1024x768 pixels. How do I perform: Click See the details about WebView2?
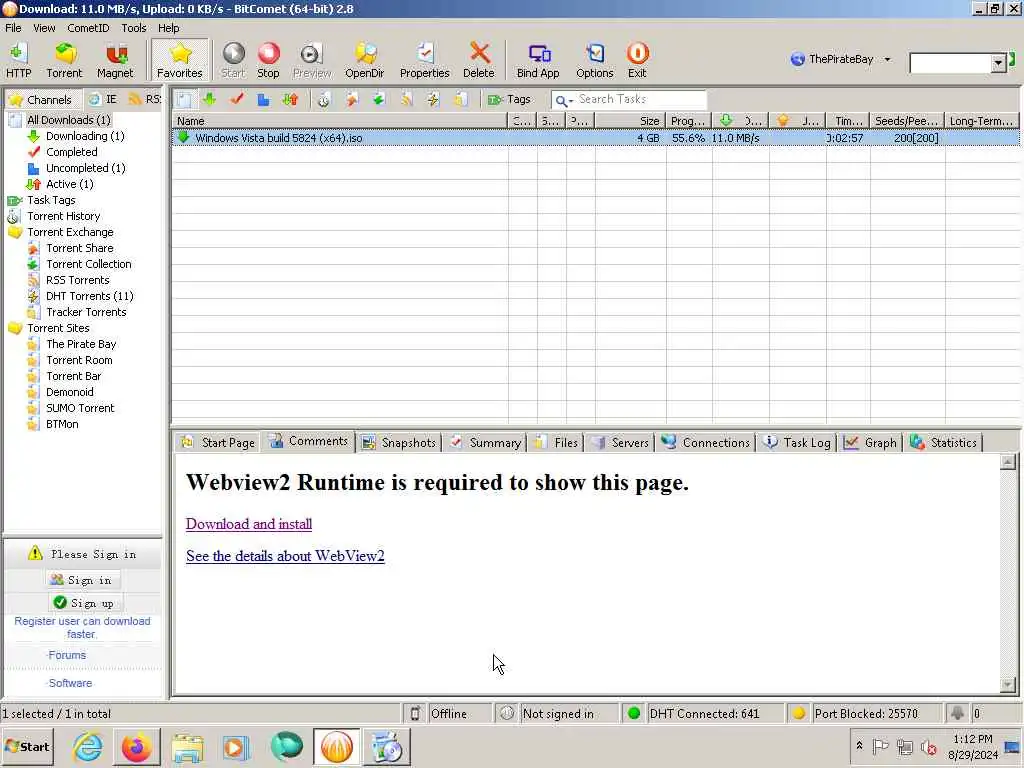point(285,556)
